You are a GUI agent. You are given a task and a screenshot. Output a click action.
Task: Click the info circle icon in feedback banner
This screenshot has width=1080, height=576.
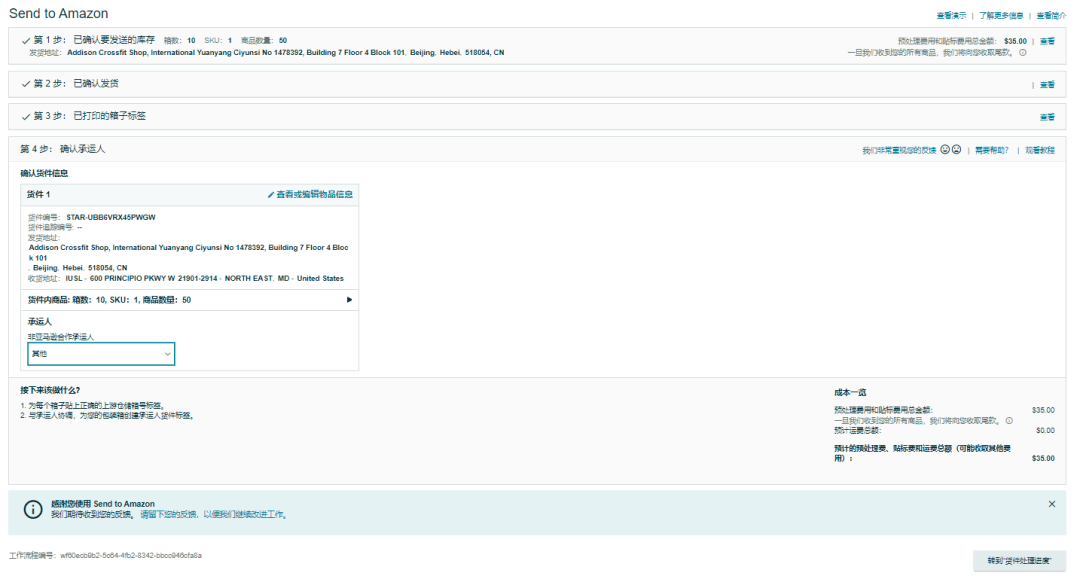pyautogui.click(x=34, y=509)
